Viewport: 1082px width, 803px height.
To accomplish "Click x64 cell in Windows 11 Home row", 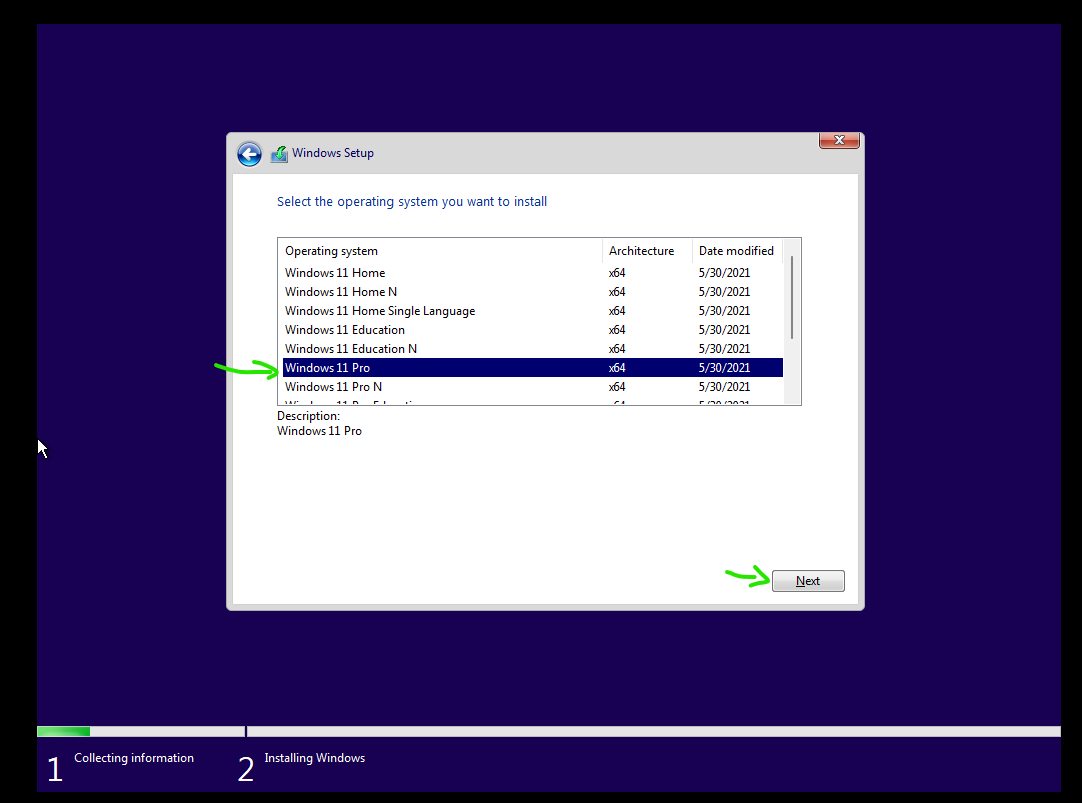I will (x=617, y=273).
